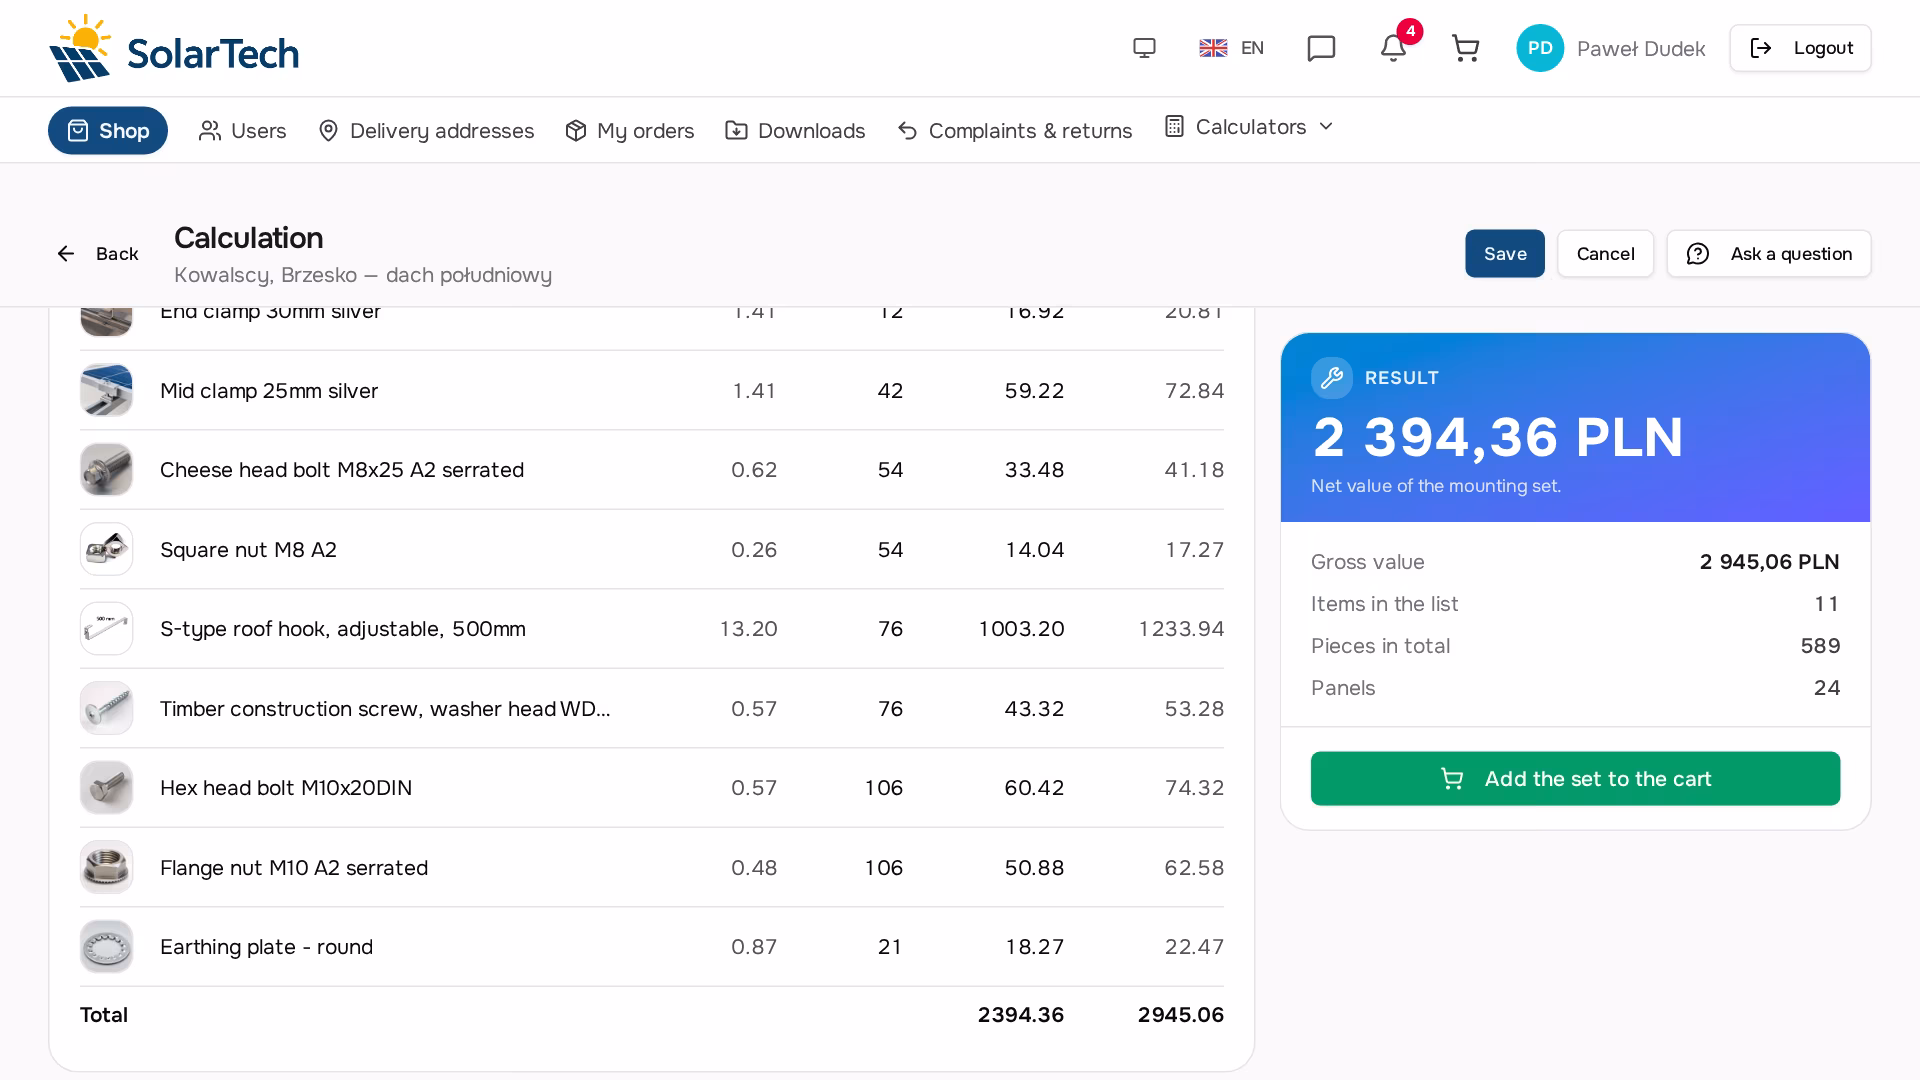Click Gross value 2 945,06 PLN
1920x1080 pixels.
1769,562
